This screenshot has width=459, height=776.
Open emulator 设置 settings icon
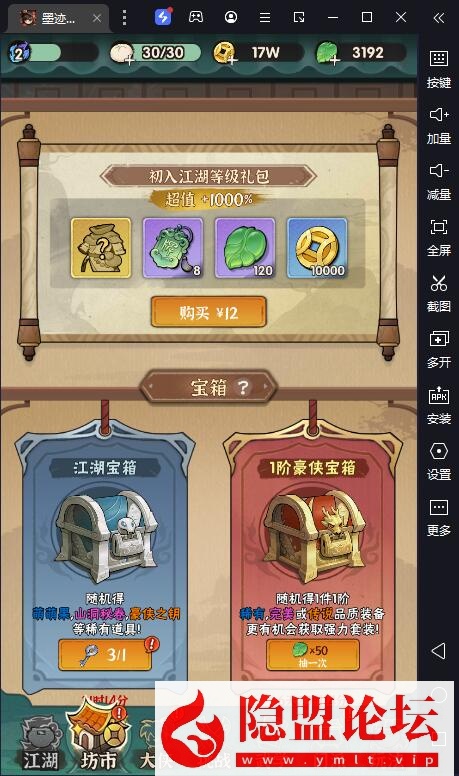(439, 462)
